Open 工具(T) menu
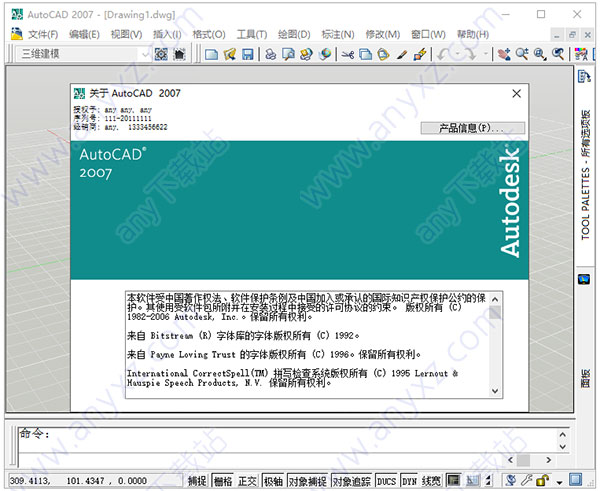The width and height of the screenshot is (600, 491). (251, 35)
